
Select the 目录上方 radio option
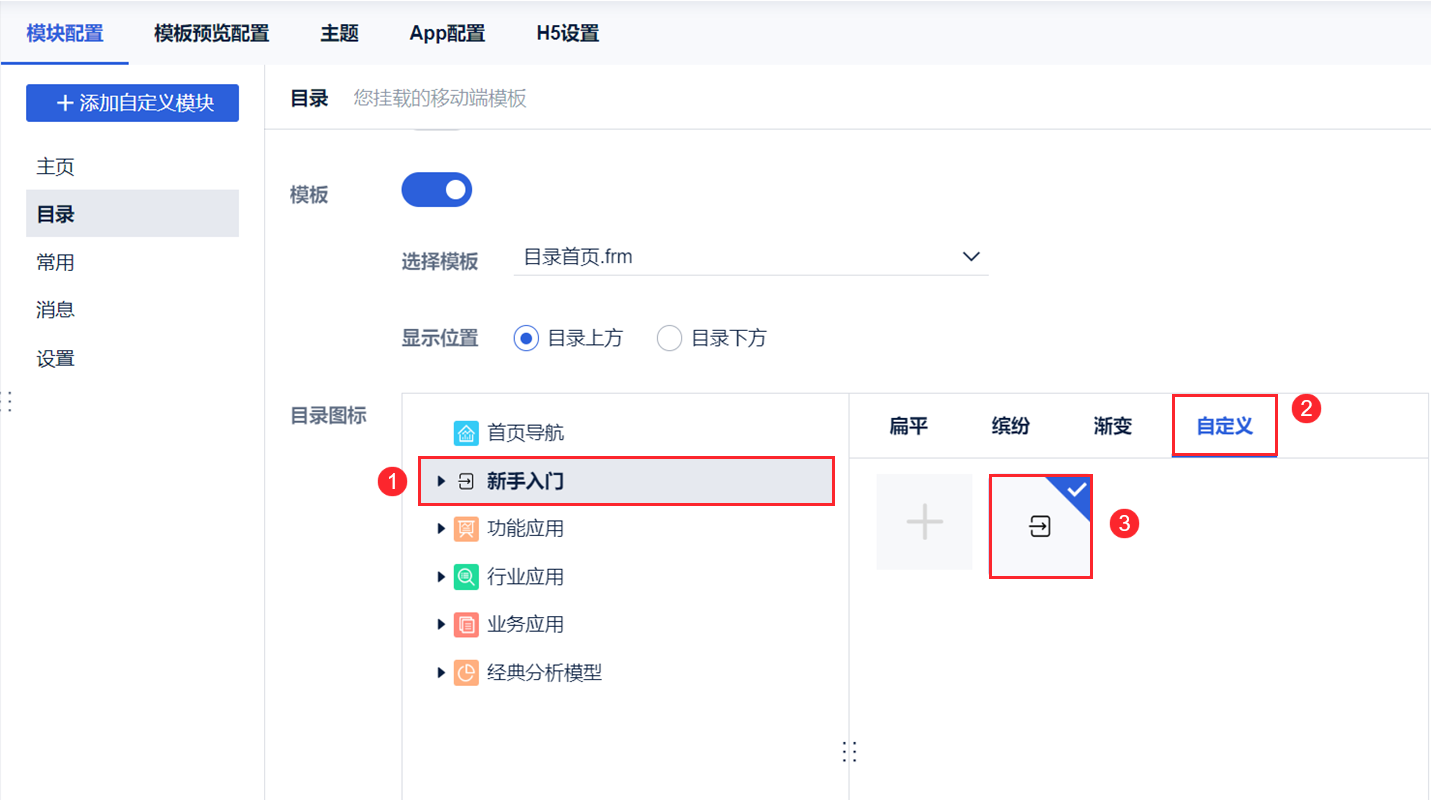tap(526, 338)
